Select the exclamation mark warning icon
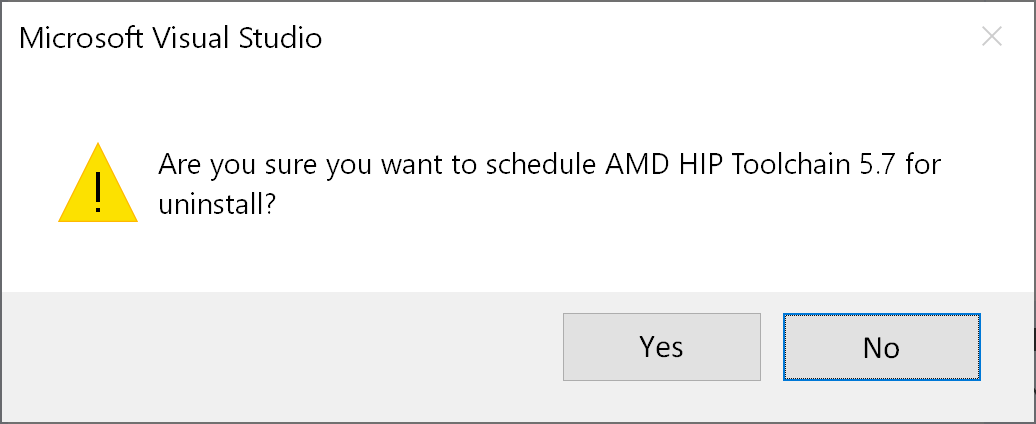 tap(97, 188)
